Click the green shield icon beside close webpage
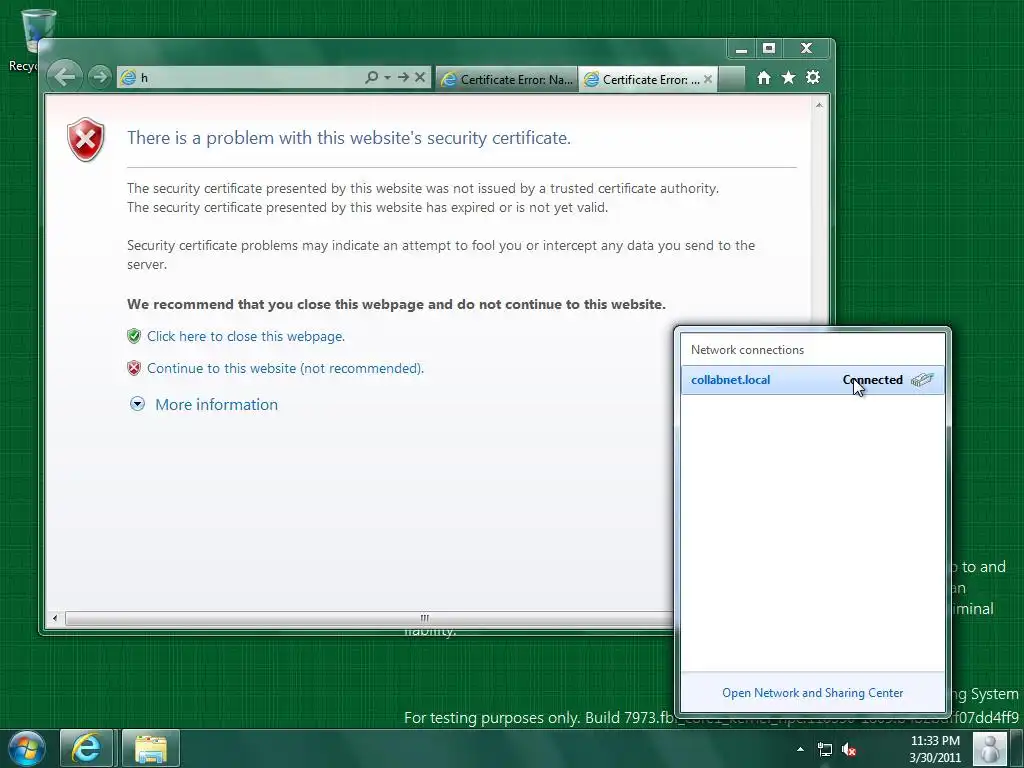The width and height of the screenshot is (1024, 768). (x=134, y=336)
